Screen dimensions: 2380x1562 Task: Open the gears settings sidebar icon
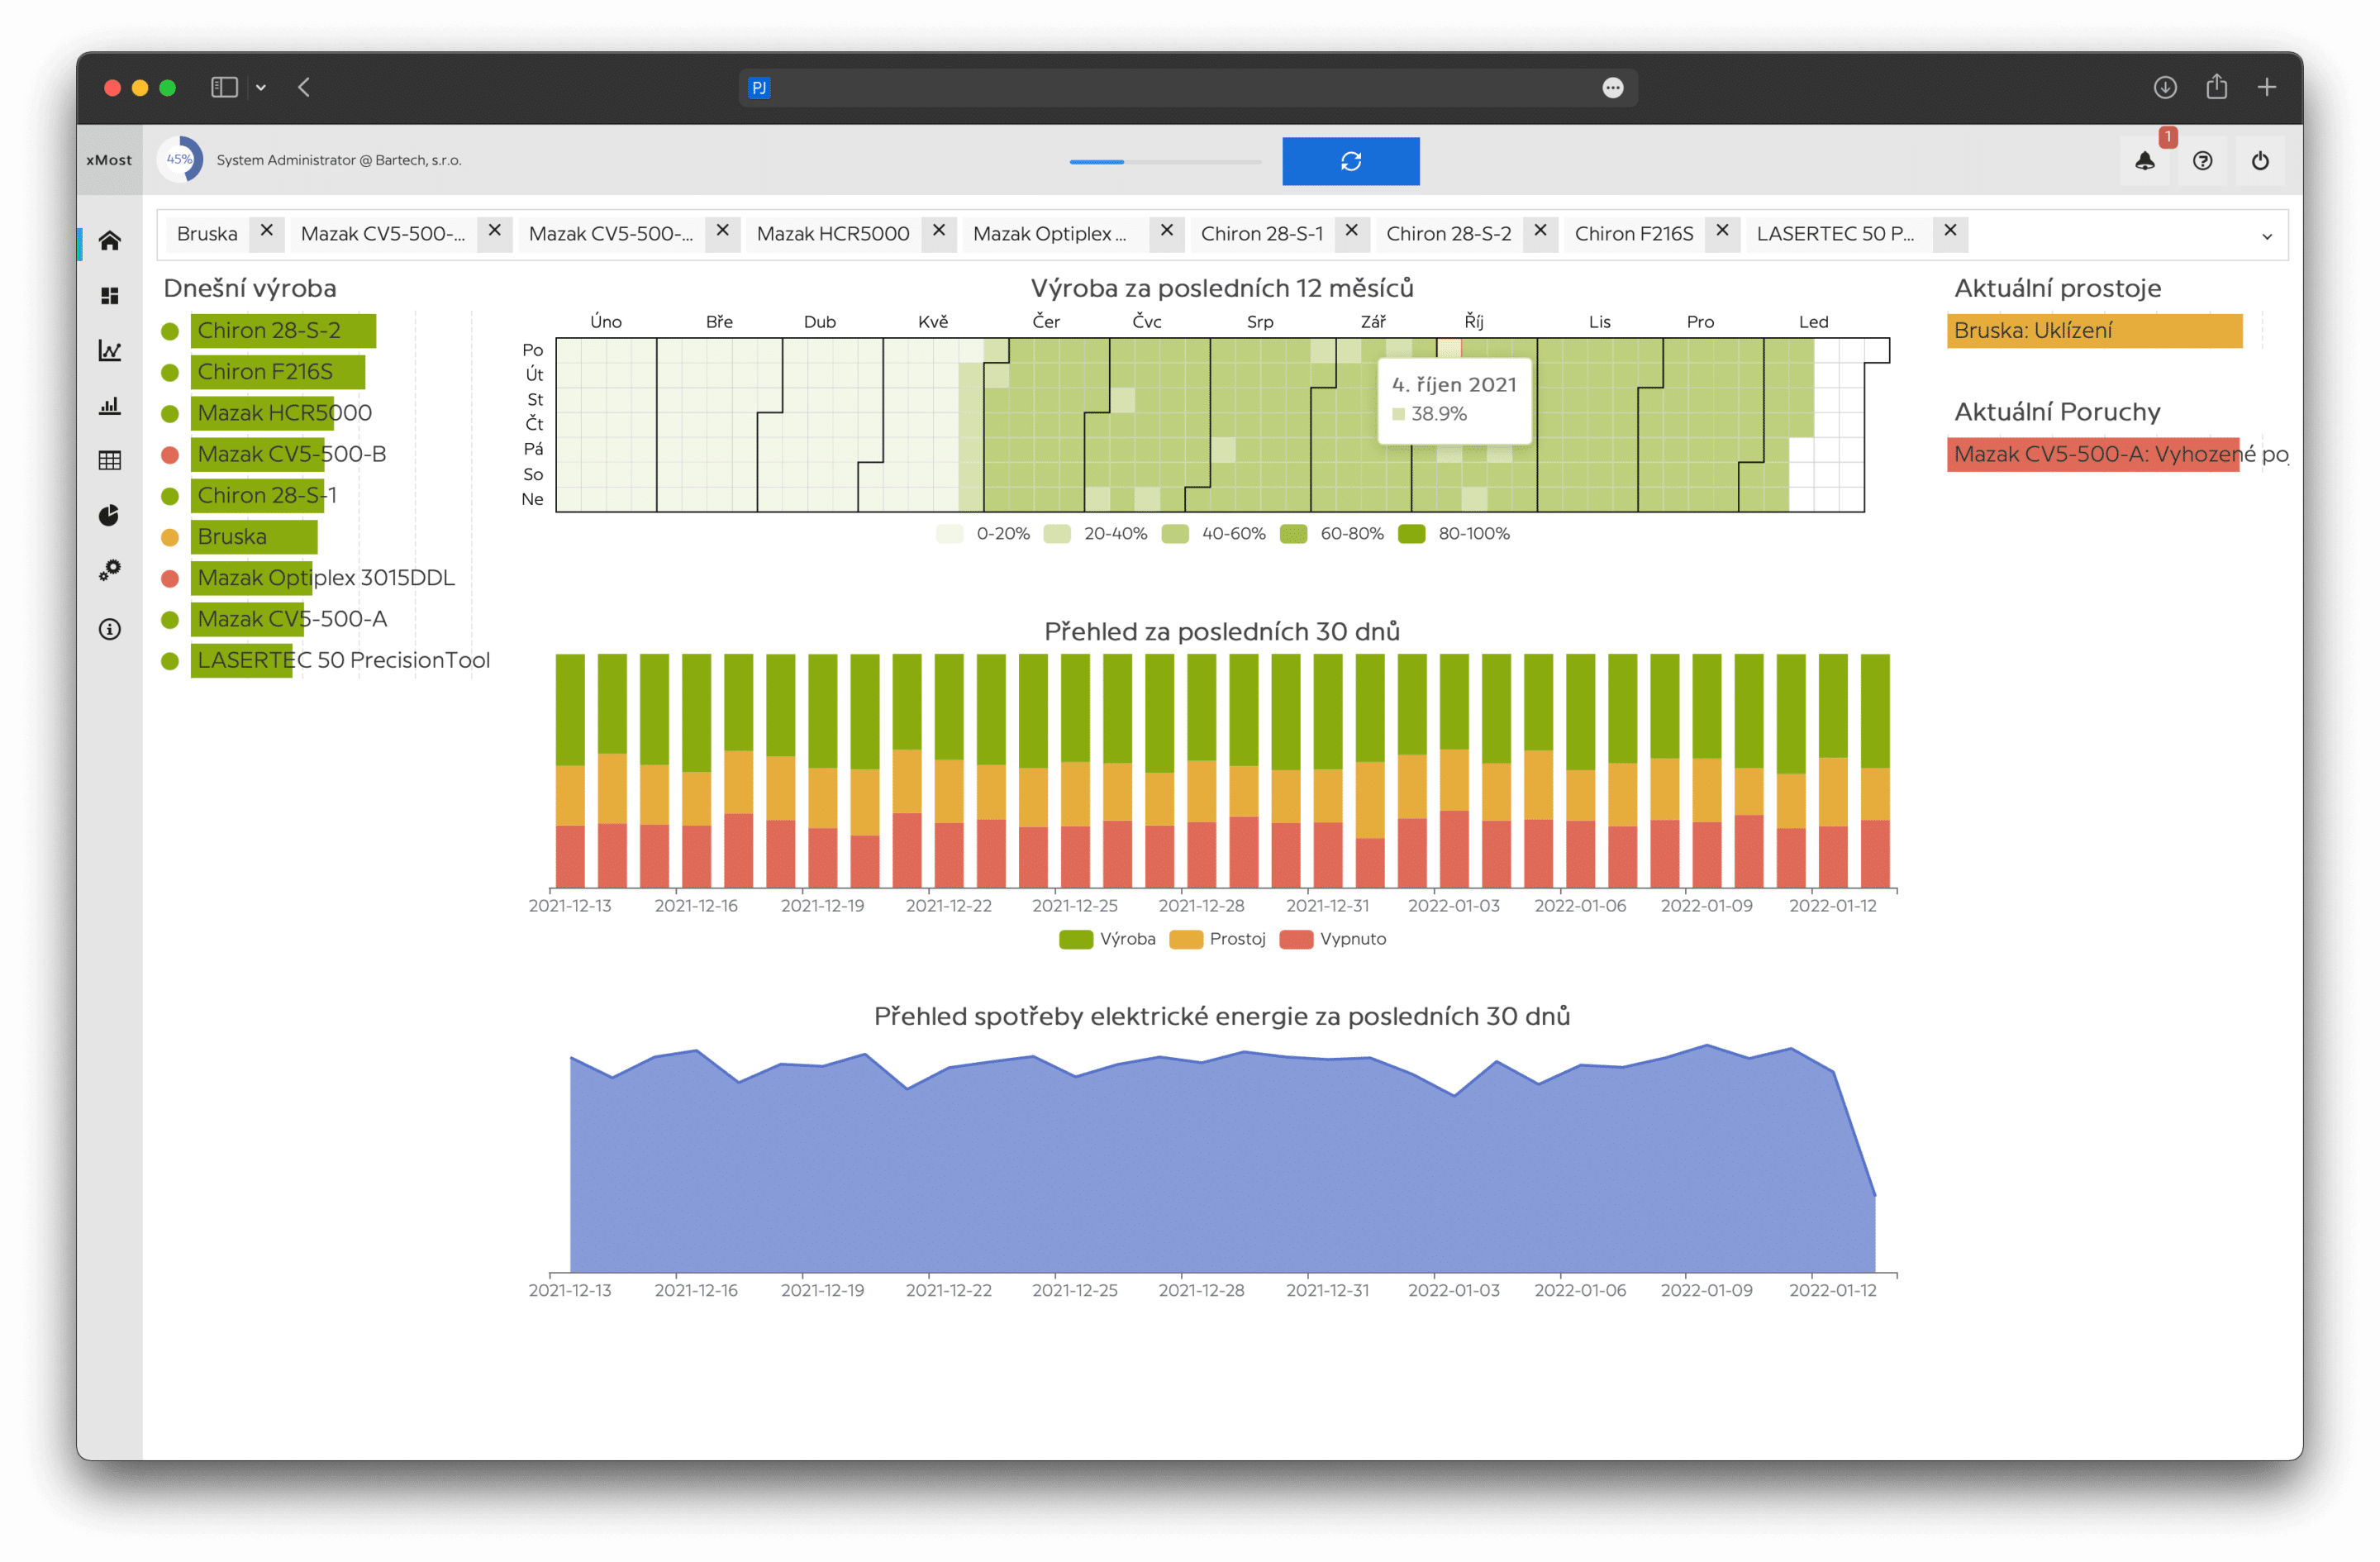click(x=109, y=570)
